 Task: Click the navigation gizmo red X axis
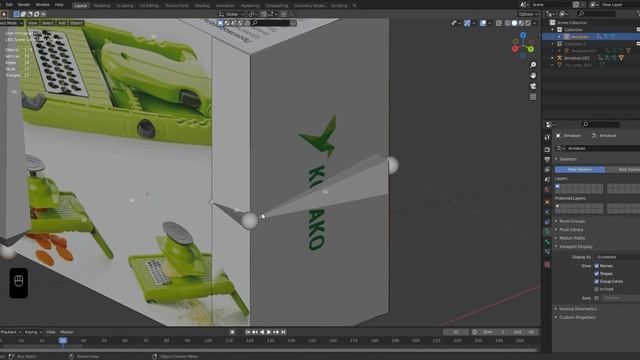[x=515, y=49]
